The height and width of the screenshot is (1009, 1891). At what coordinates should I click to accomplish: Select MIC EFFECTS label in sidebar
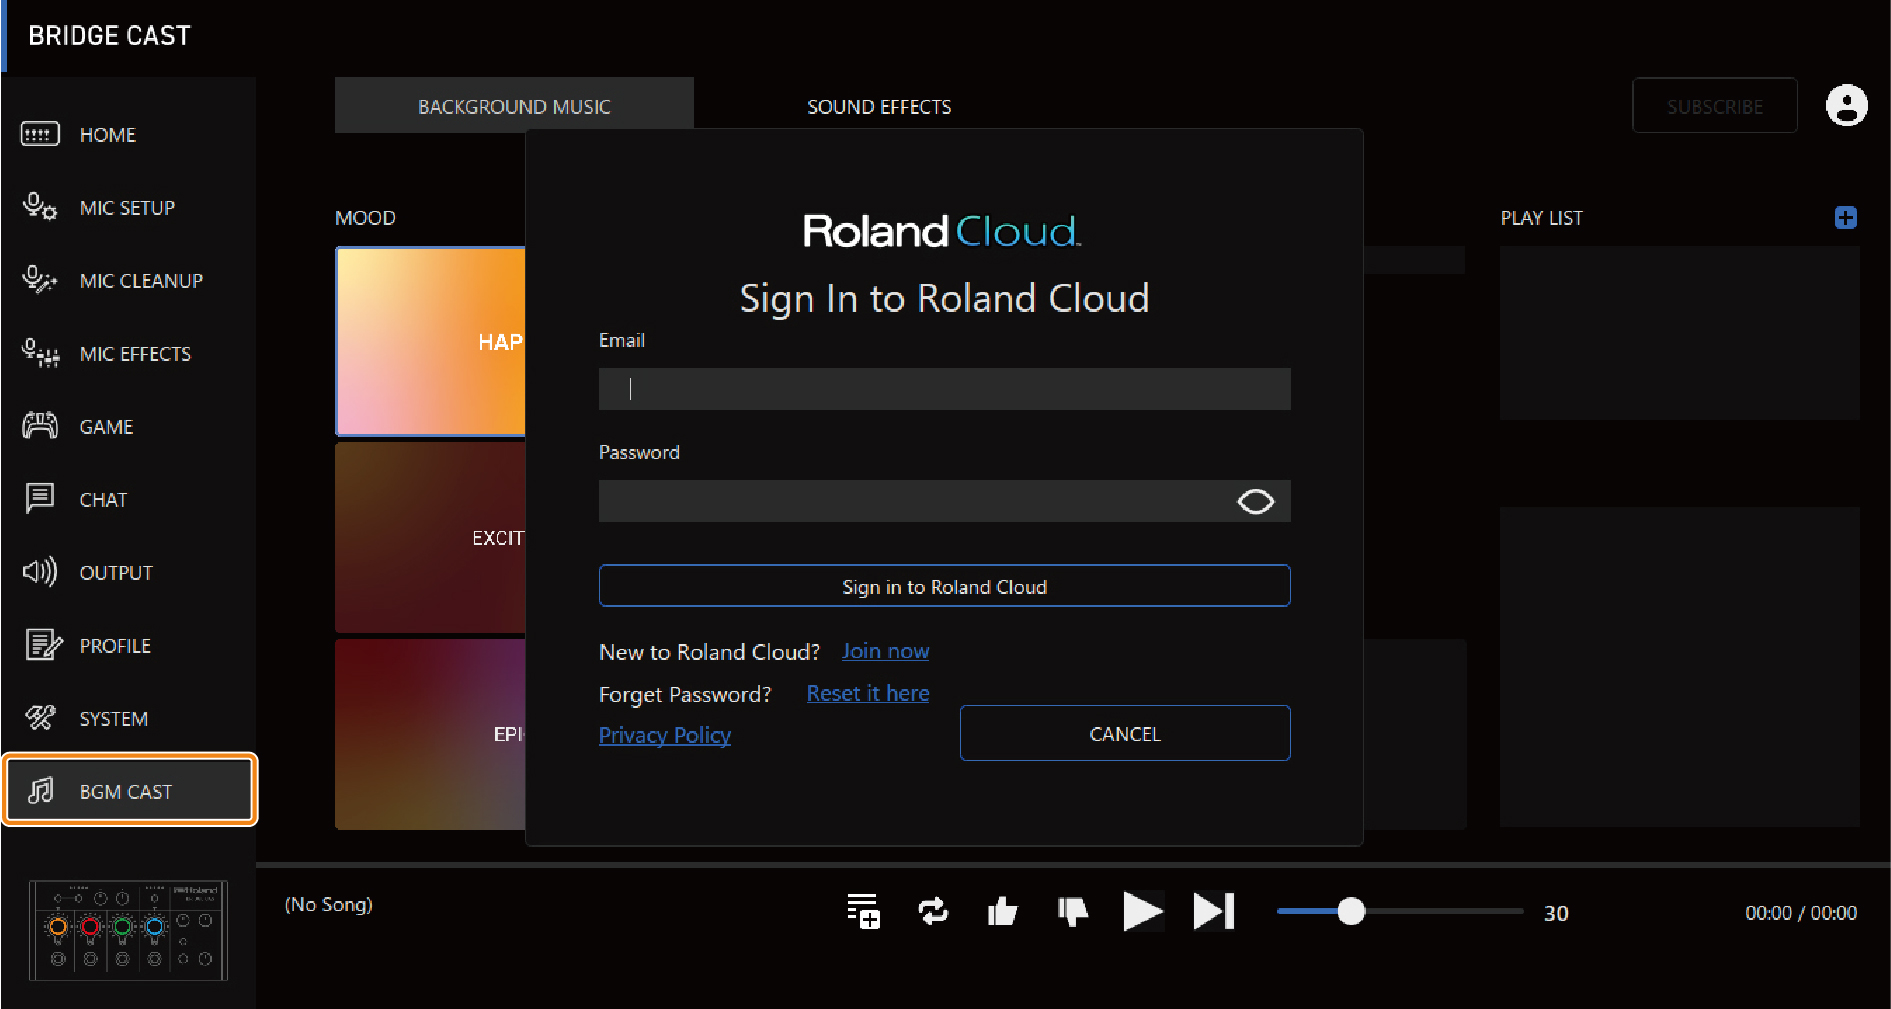(135, 354)
